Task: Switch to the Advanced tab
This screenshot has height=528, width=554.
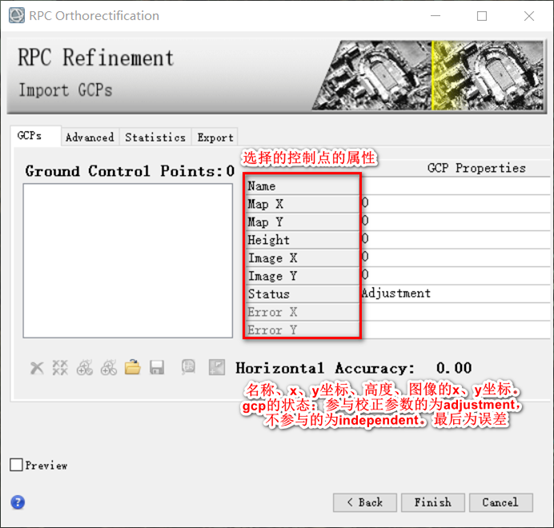Action: pyautogui.click(x=90, y=137)
